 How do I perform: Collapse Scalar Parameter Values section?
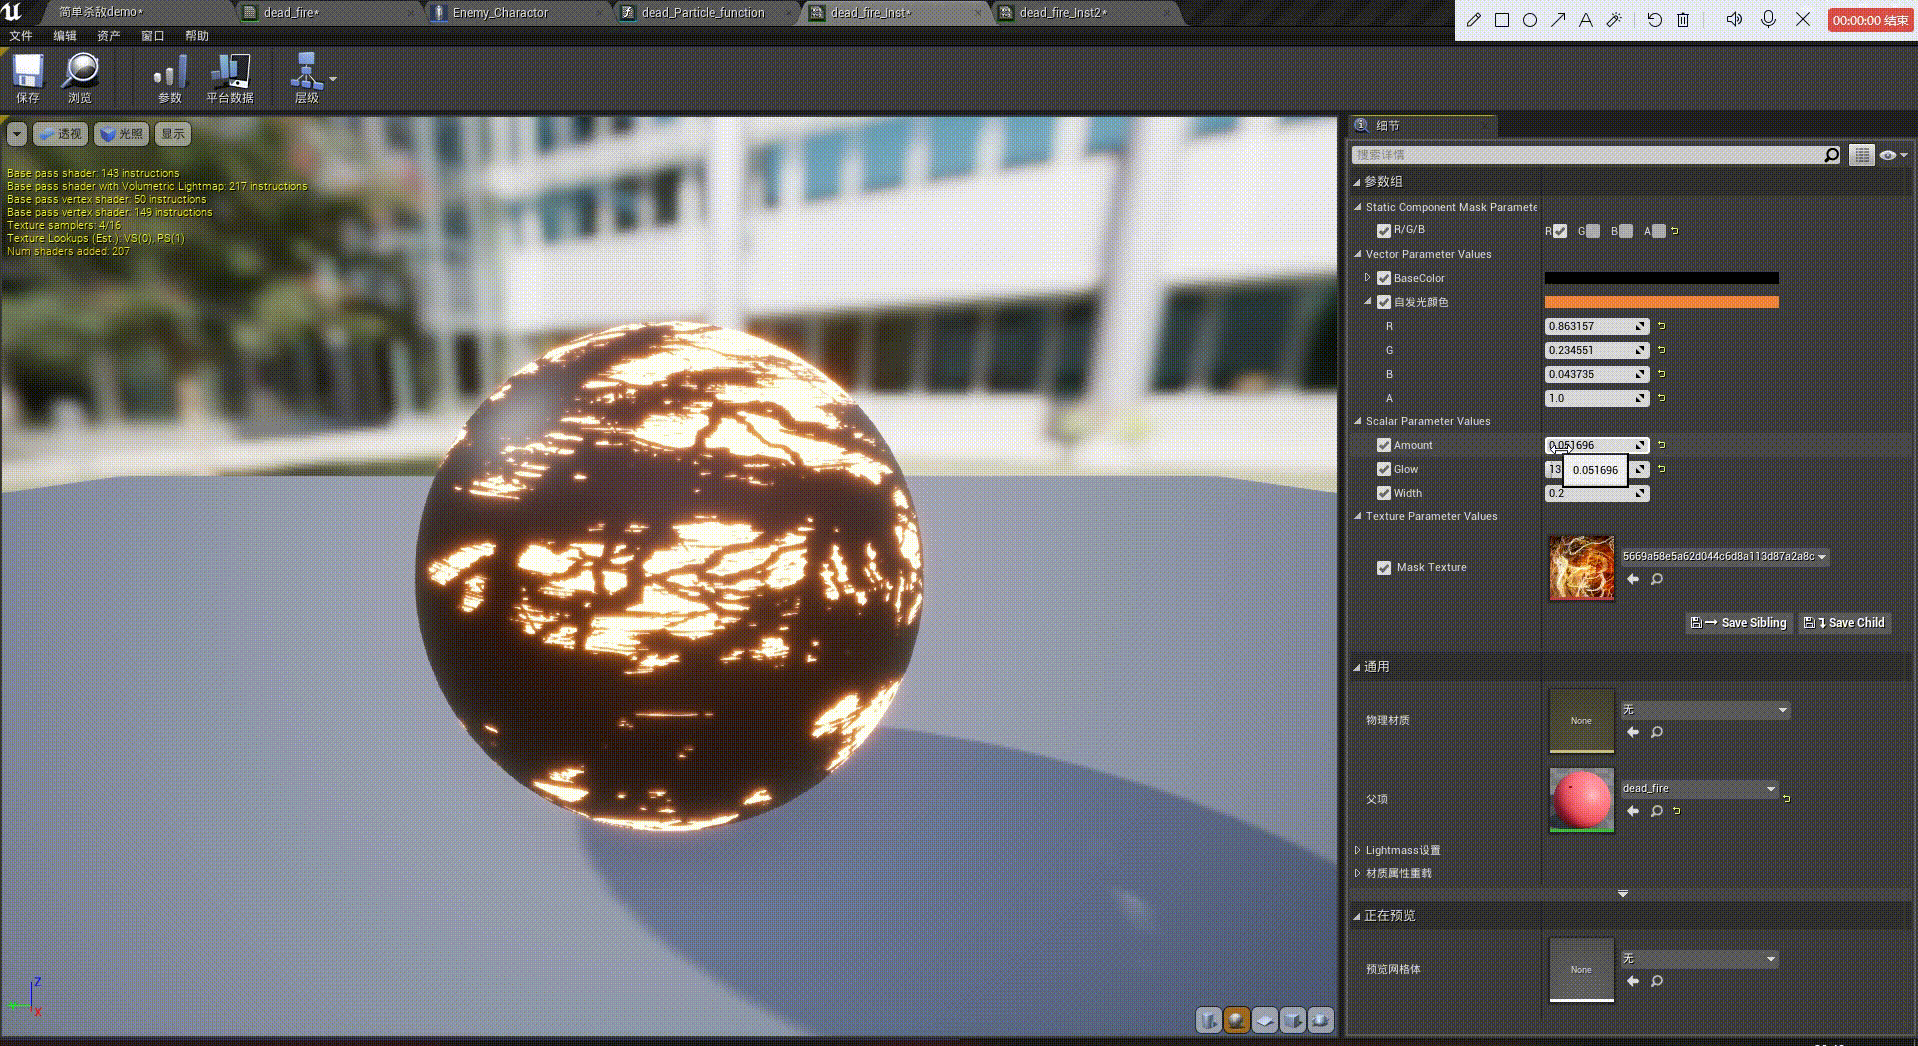click(1358, 421)
